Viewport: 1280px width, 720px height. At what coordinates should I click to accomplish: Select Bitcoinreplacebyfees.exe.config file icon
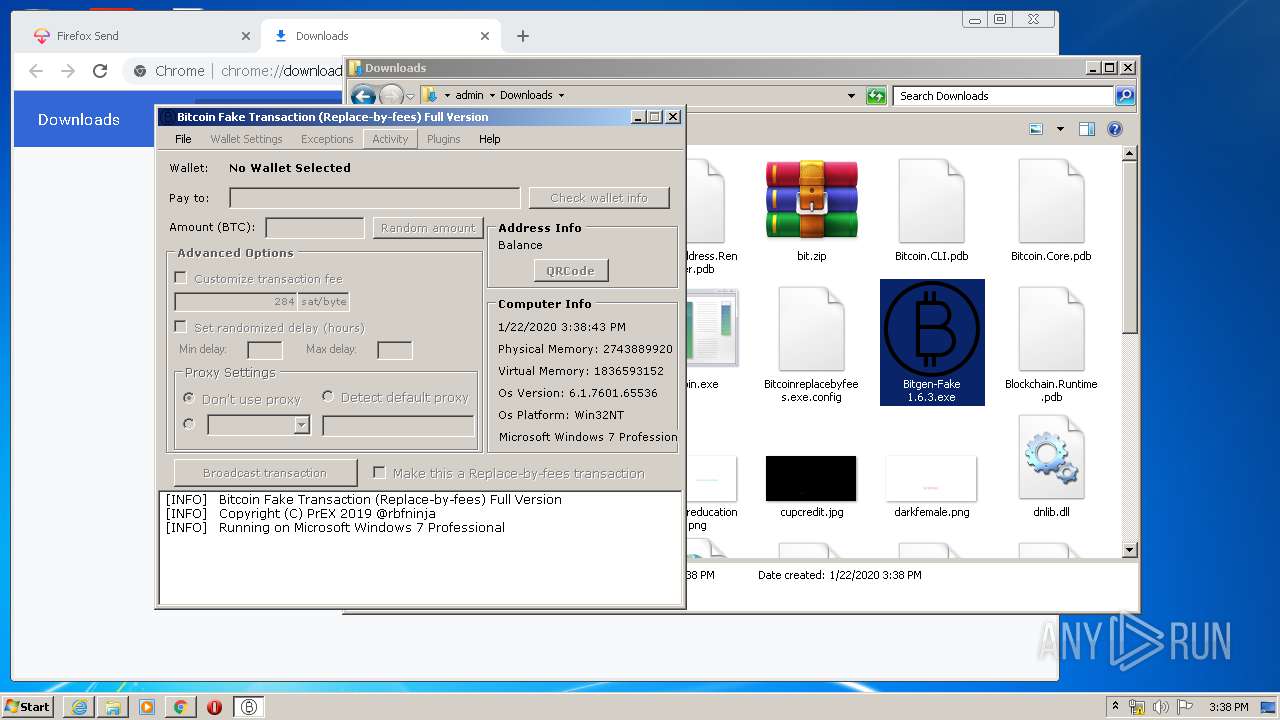[x=811, y=329]
